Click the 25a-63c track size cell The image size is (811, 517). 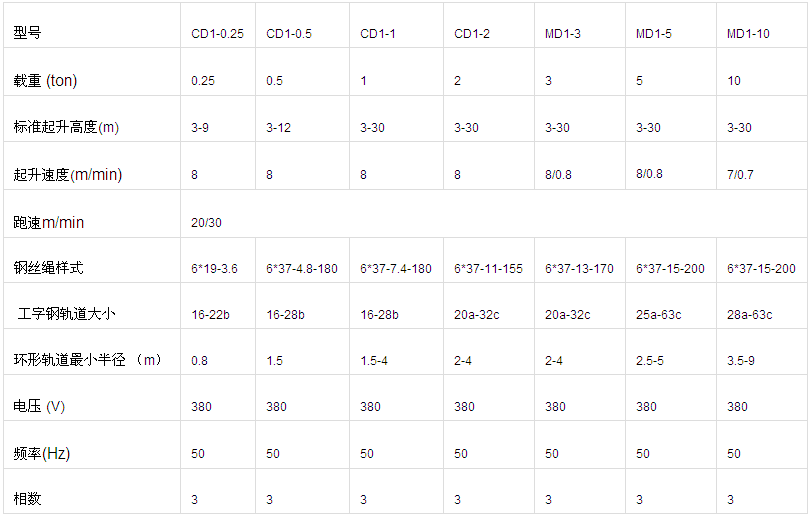(659, 315)
